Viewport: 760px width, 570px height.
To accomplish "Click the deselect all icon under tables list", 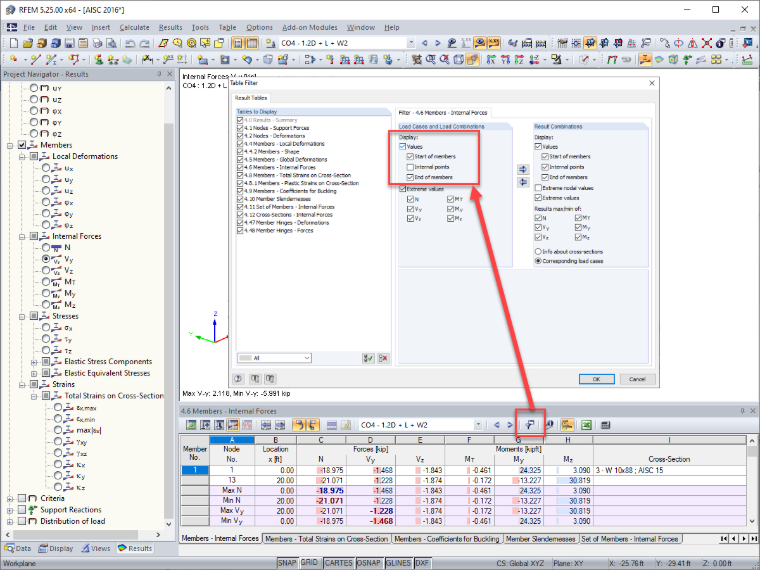I will [383, 358].
